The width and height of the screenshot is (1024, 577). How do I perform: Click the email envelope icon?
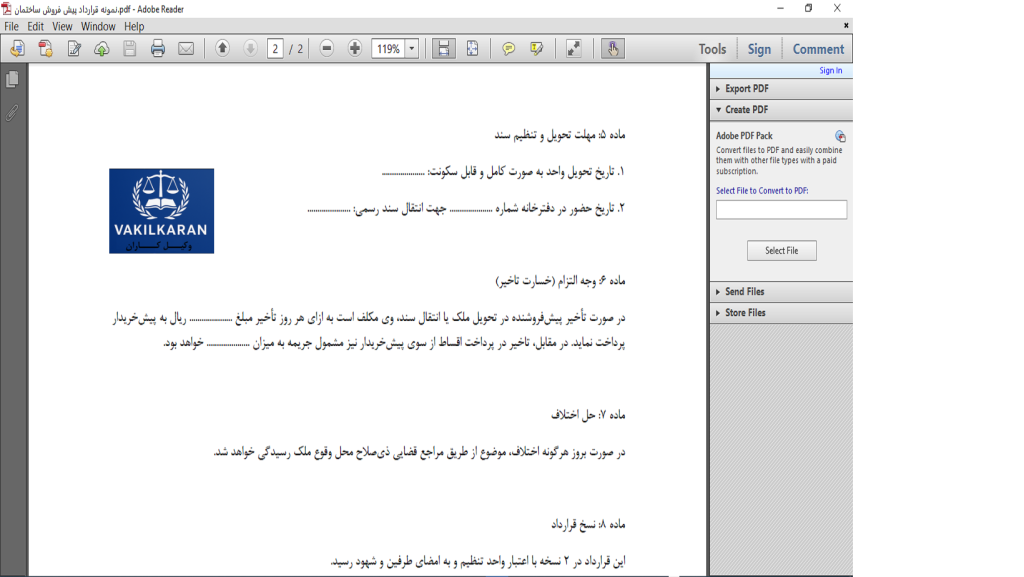click(186, 49)
